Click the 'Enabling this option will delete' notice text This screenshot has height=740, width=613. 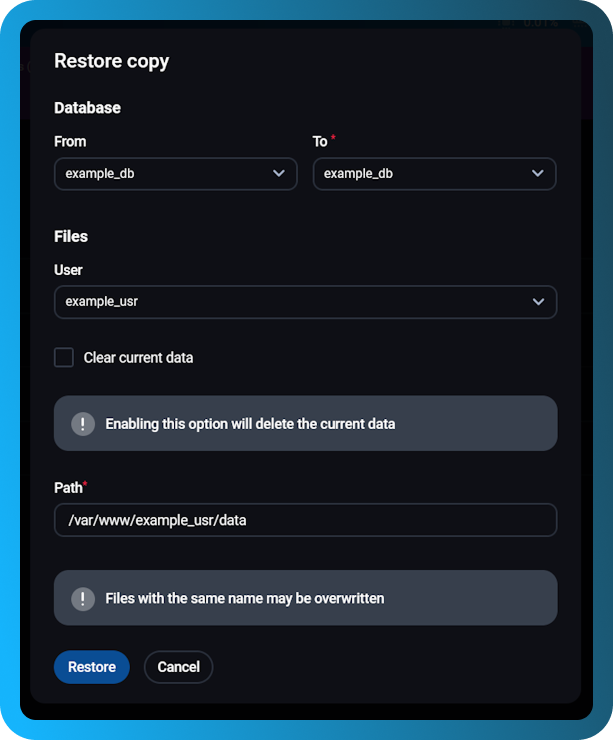[250, 424]
